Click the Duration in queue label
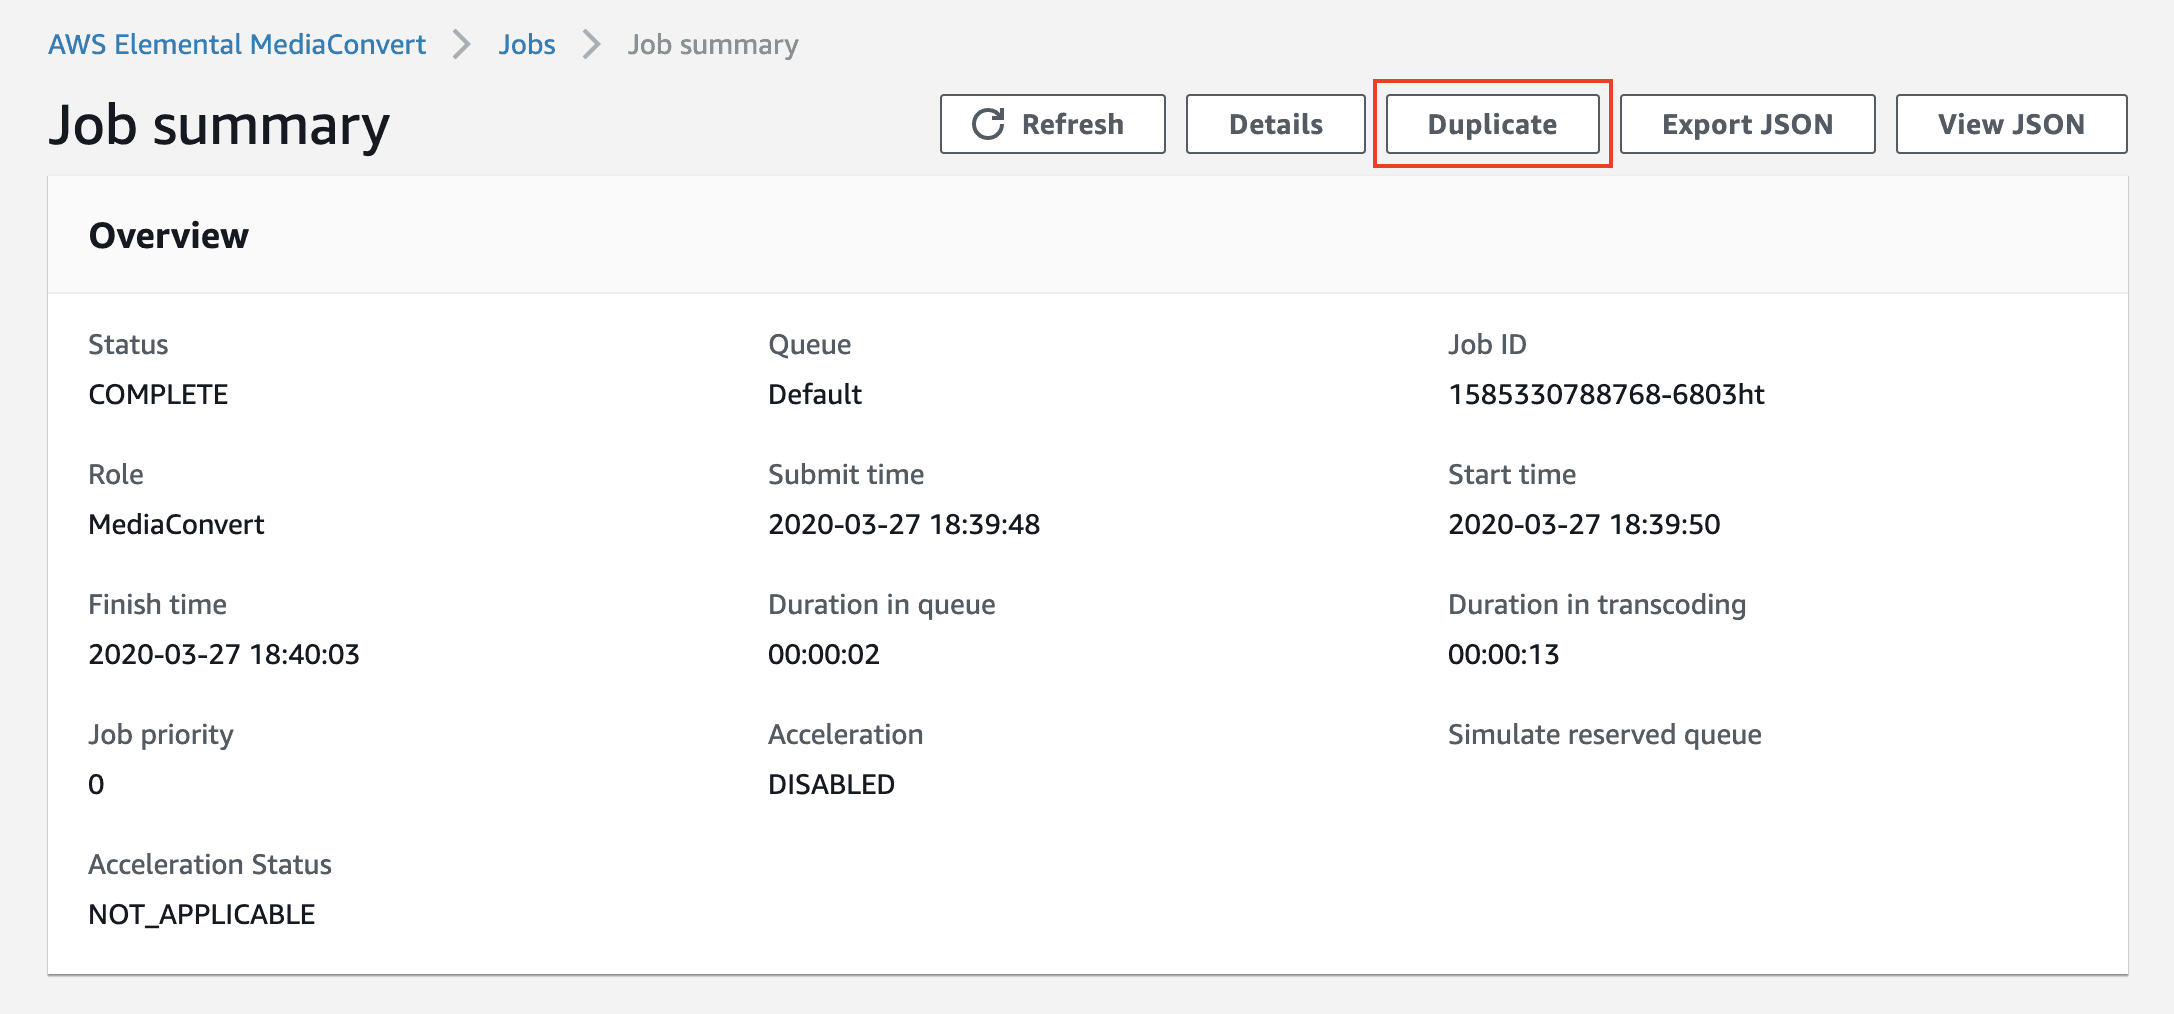Screen dimensions: 2174x1014 click(x=882, y=605)
